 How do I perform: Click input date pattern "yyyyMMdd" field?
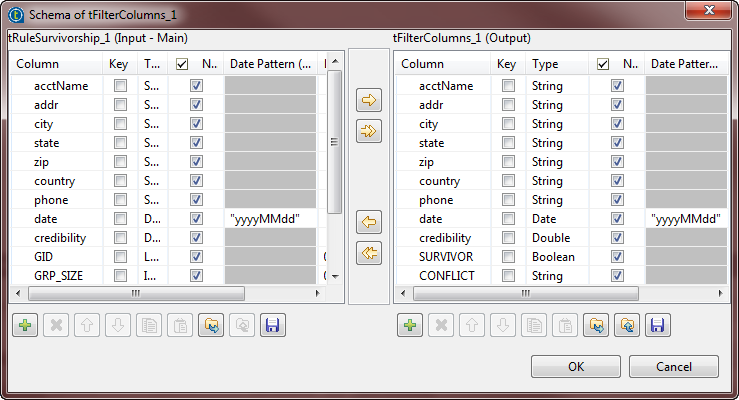pos(271,219)
